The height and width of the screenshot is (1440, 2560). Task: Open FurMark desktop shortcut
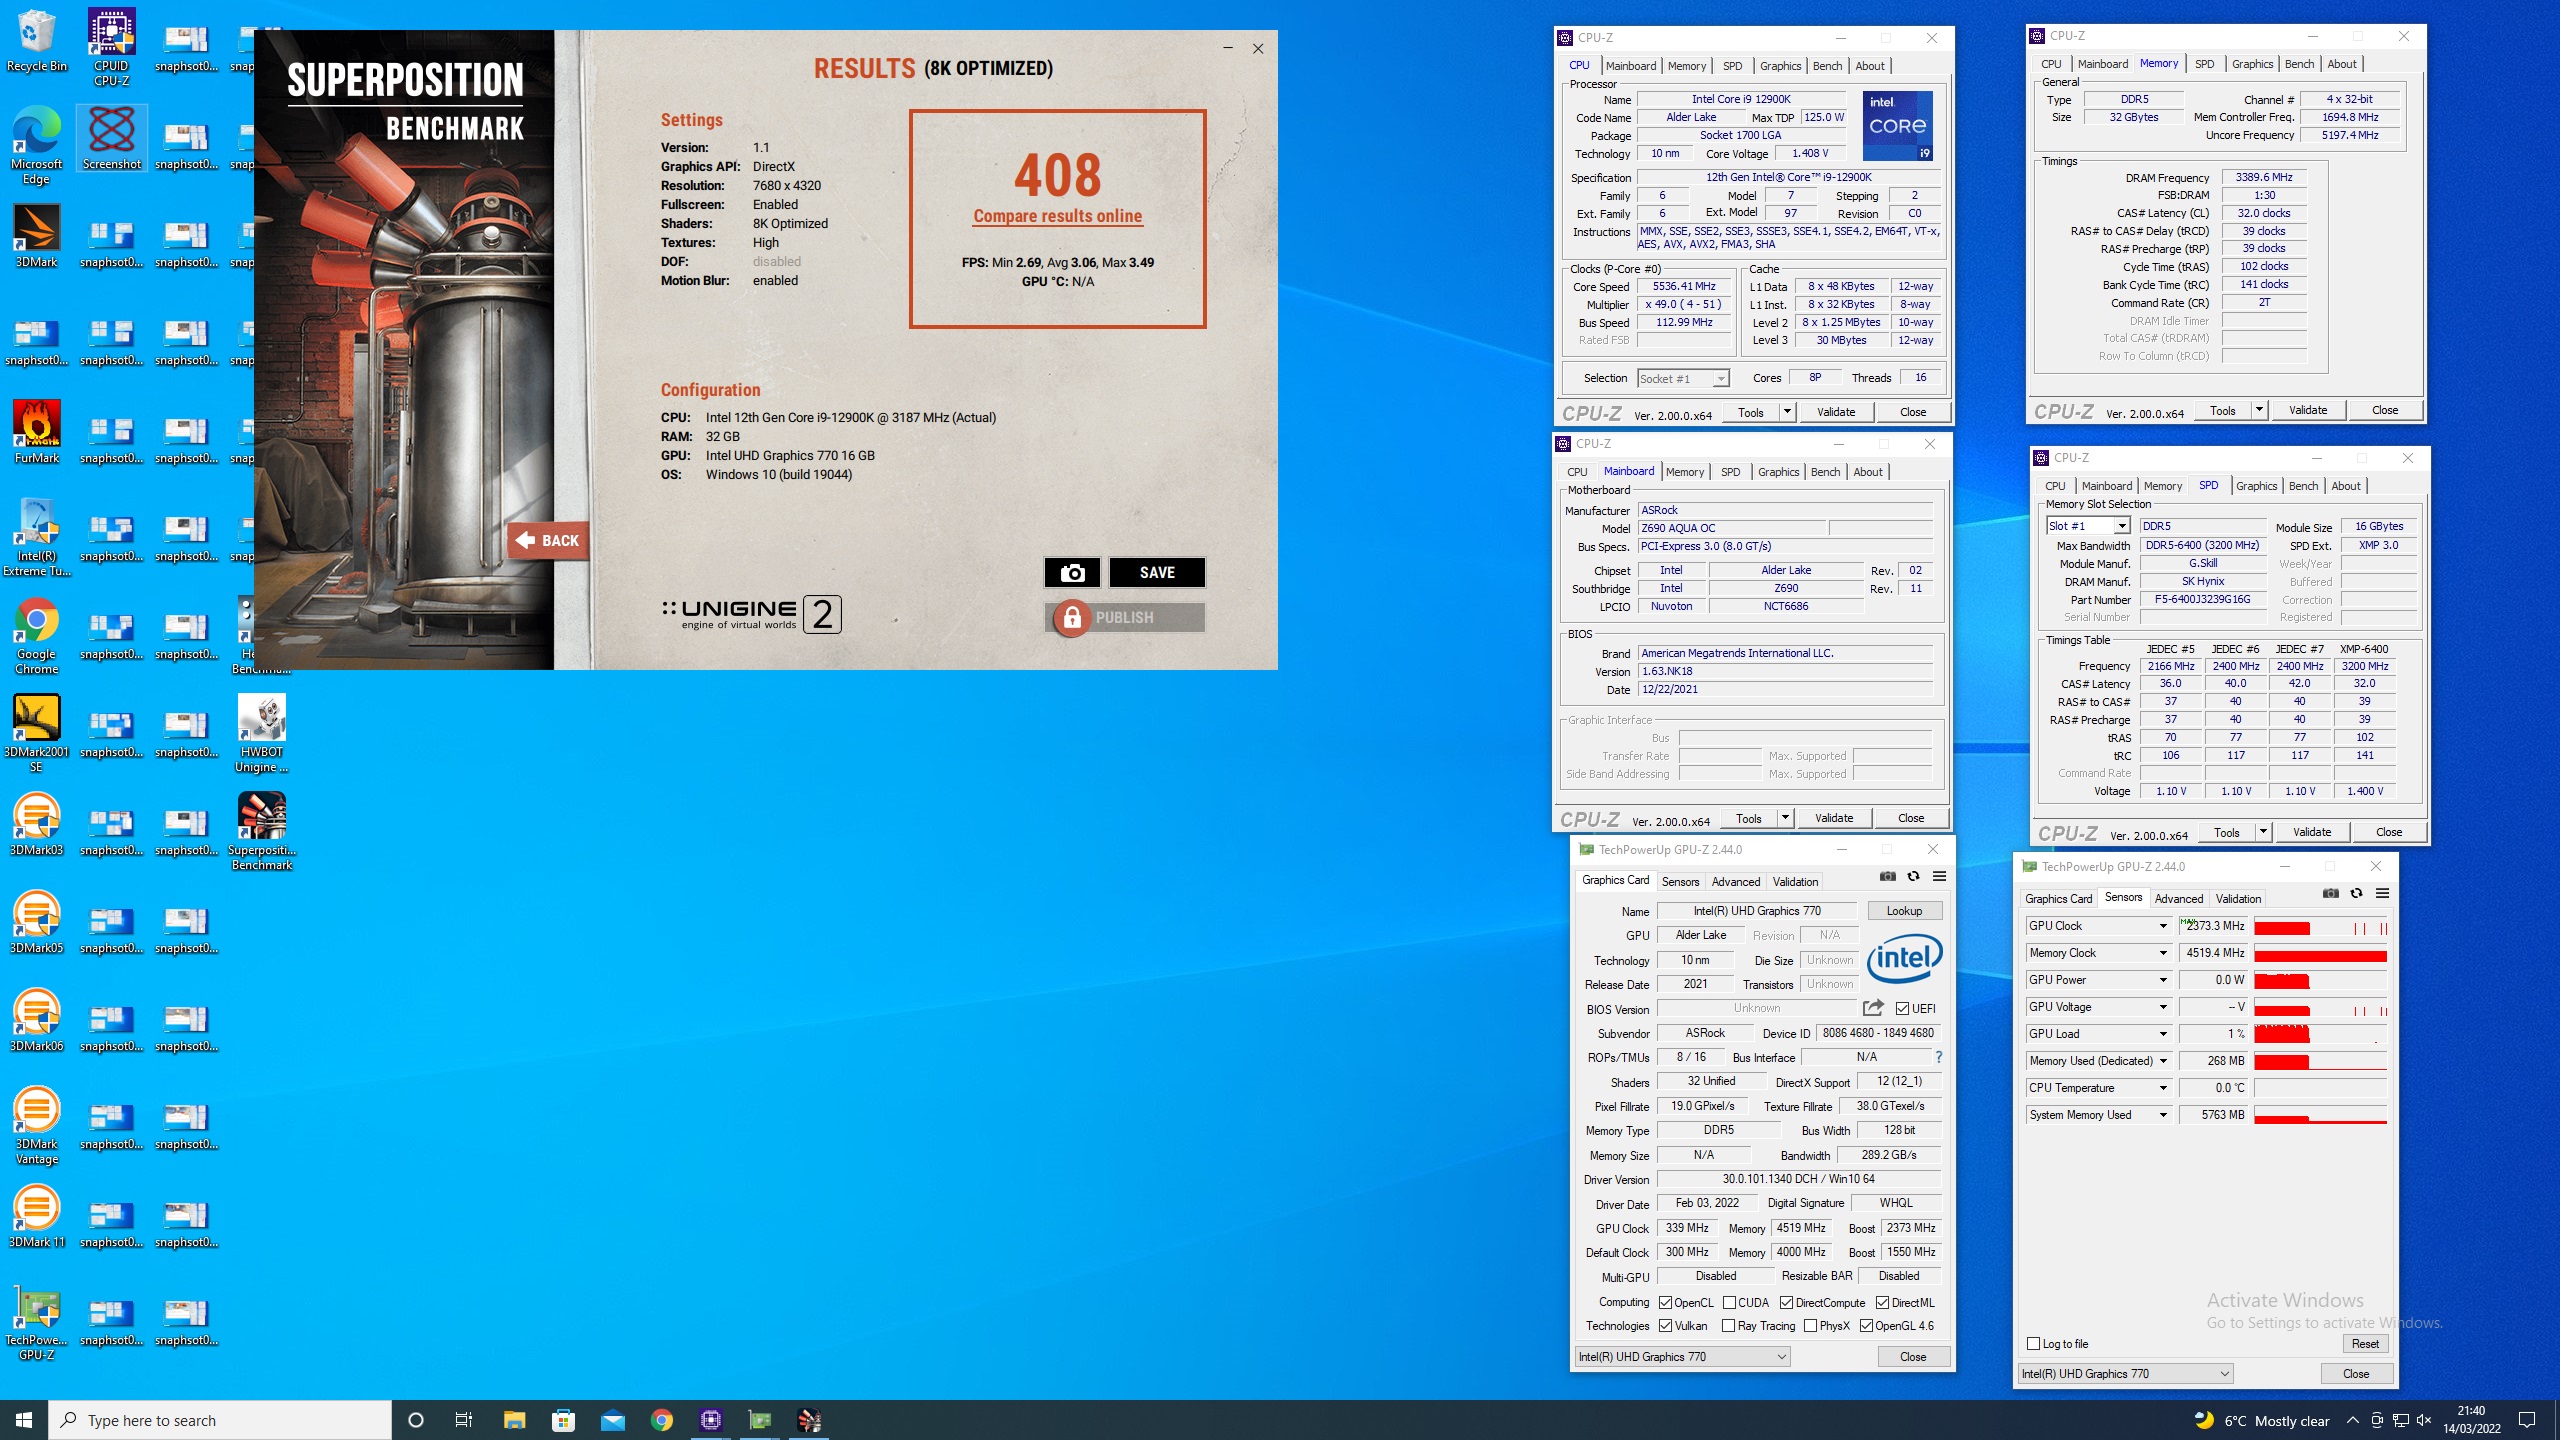pyautogui.click(x=36, y=433)
